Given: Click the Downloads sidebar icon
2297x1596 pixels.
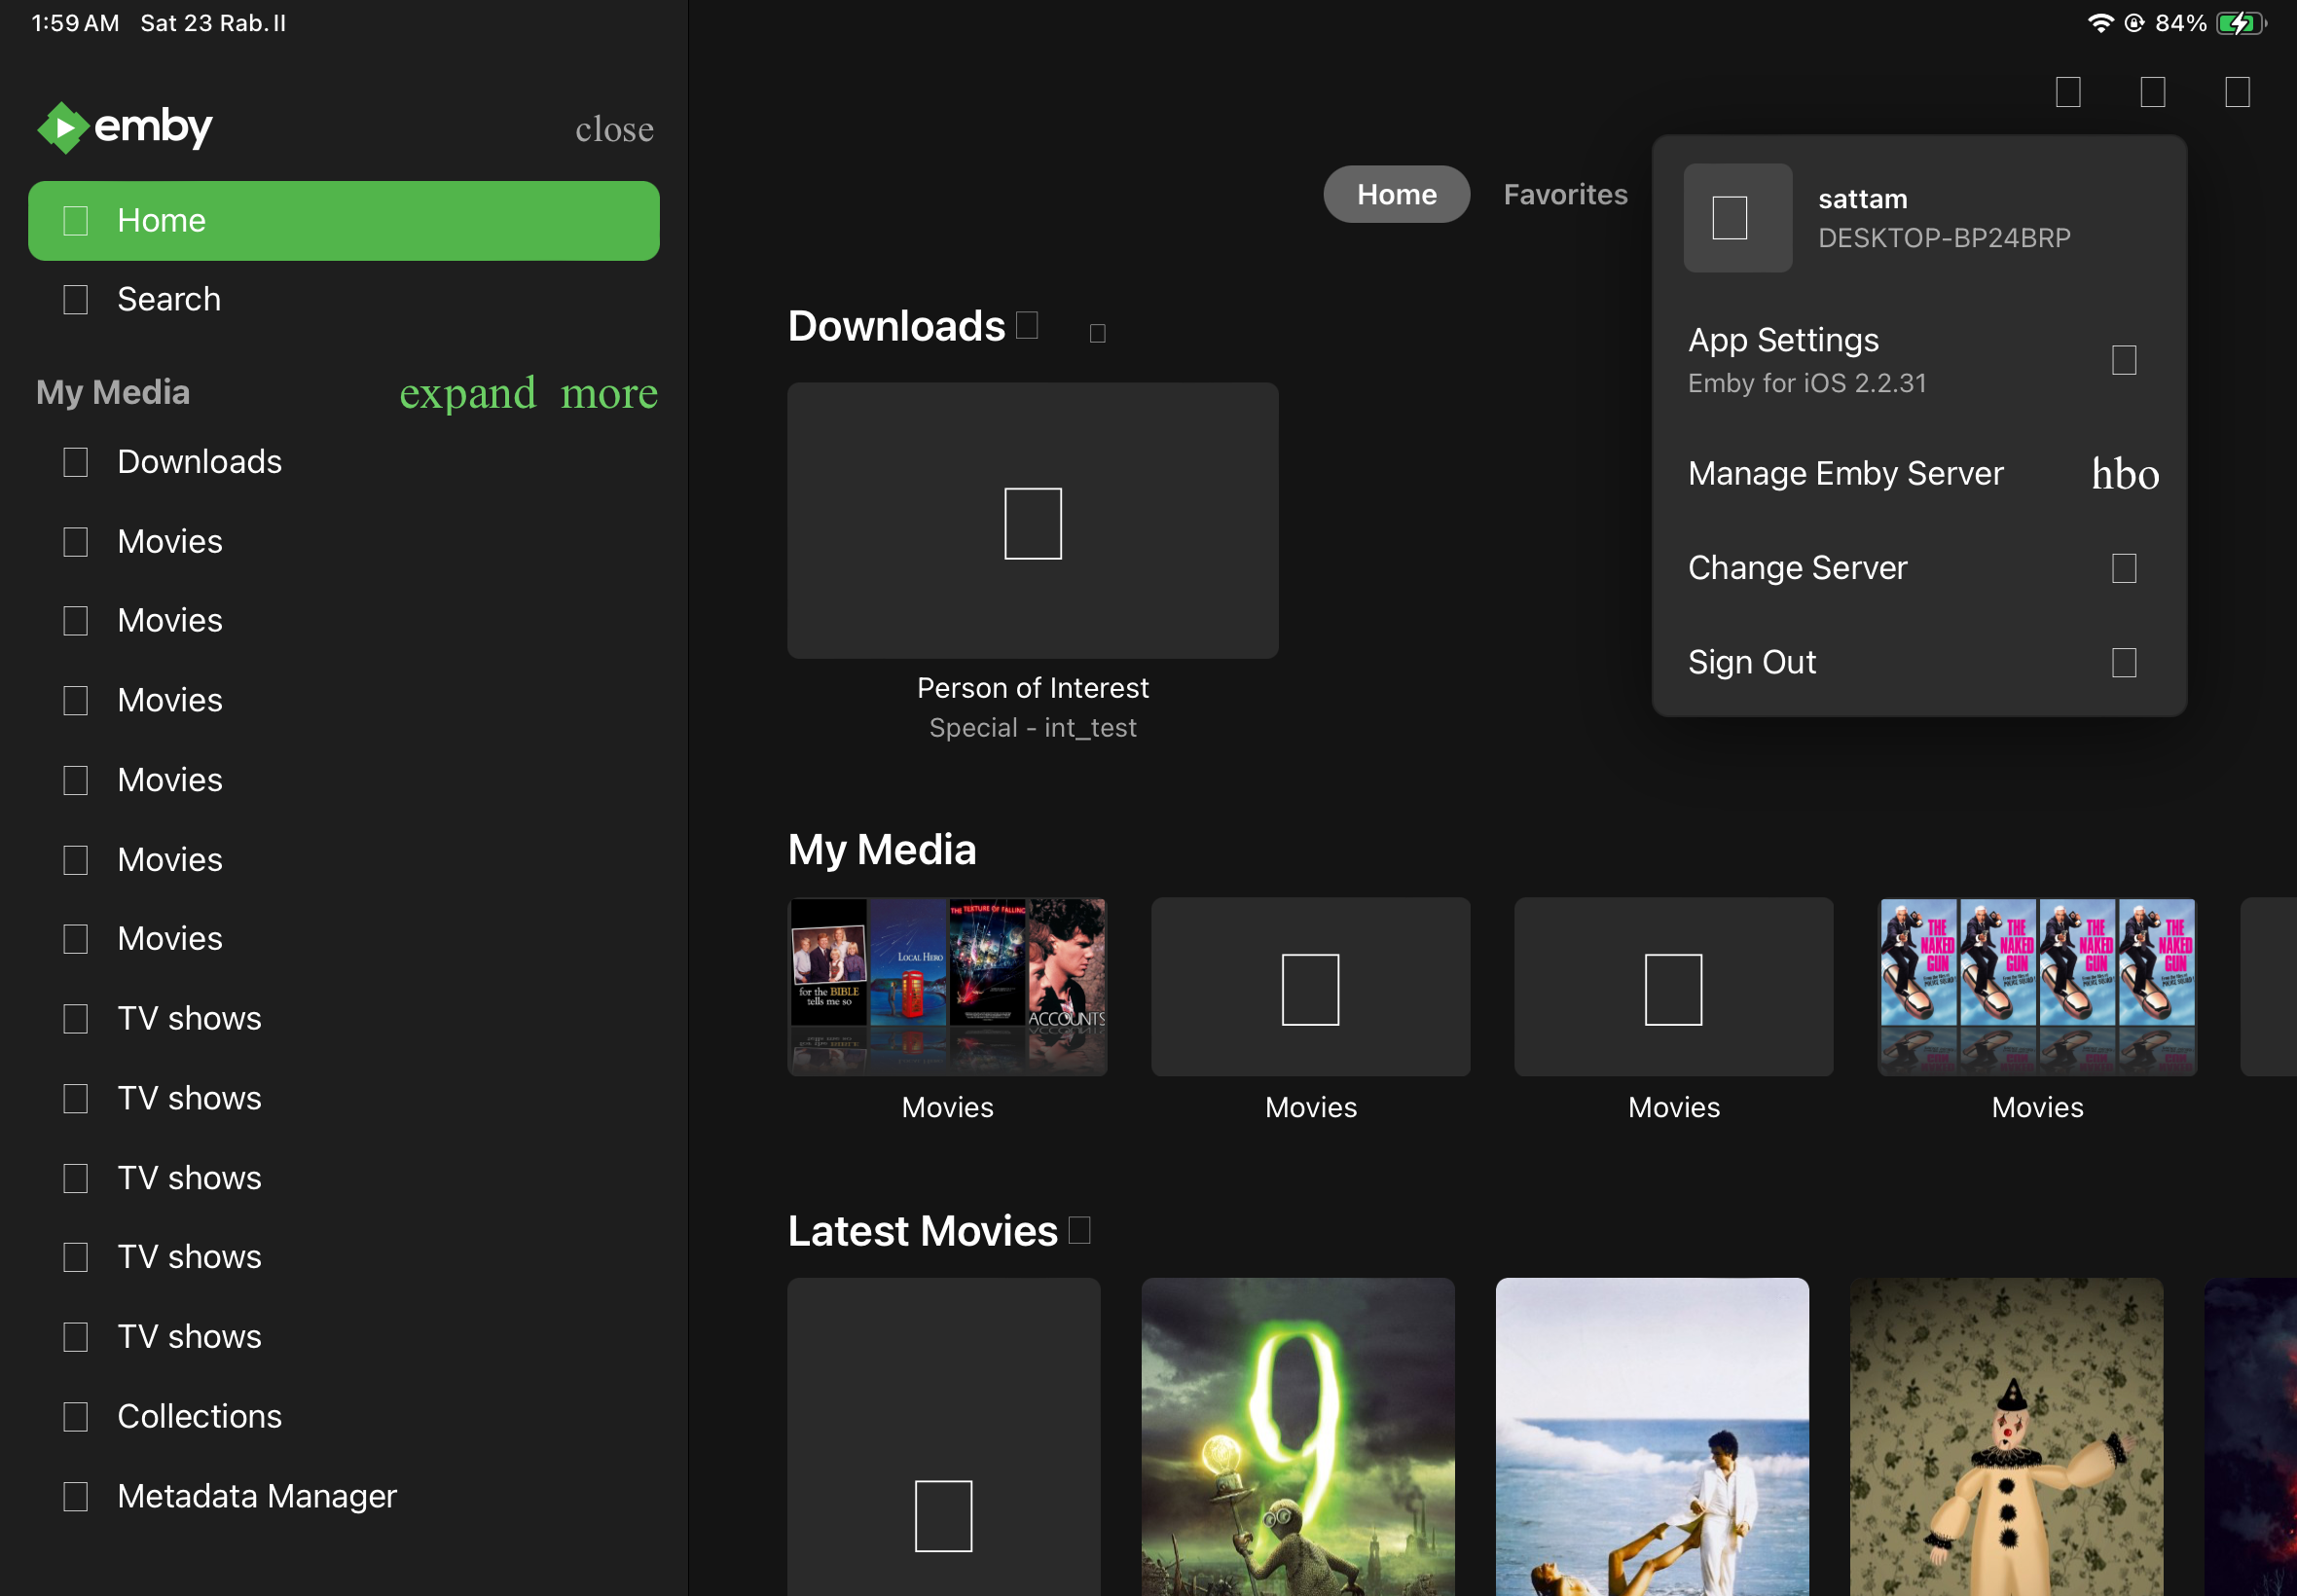Looking at the screenshot, I should [75, 462].
